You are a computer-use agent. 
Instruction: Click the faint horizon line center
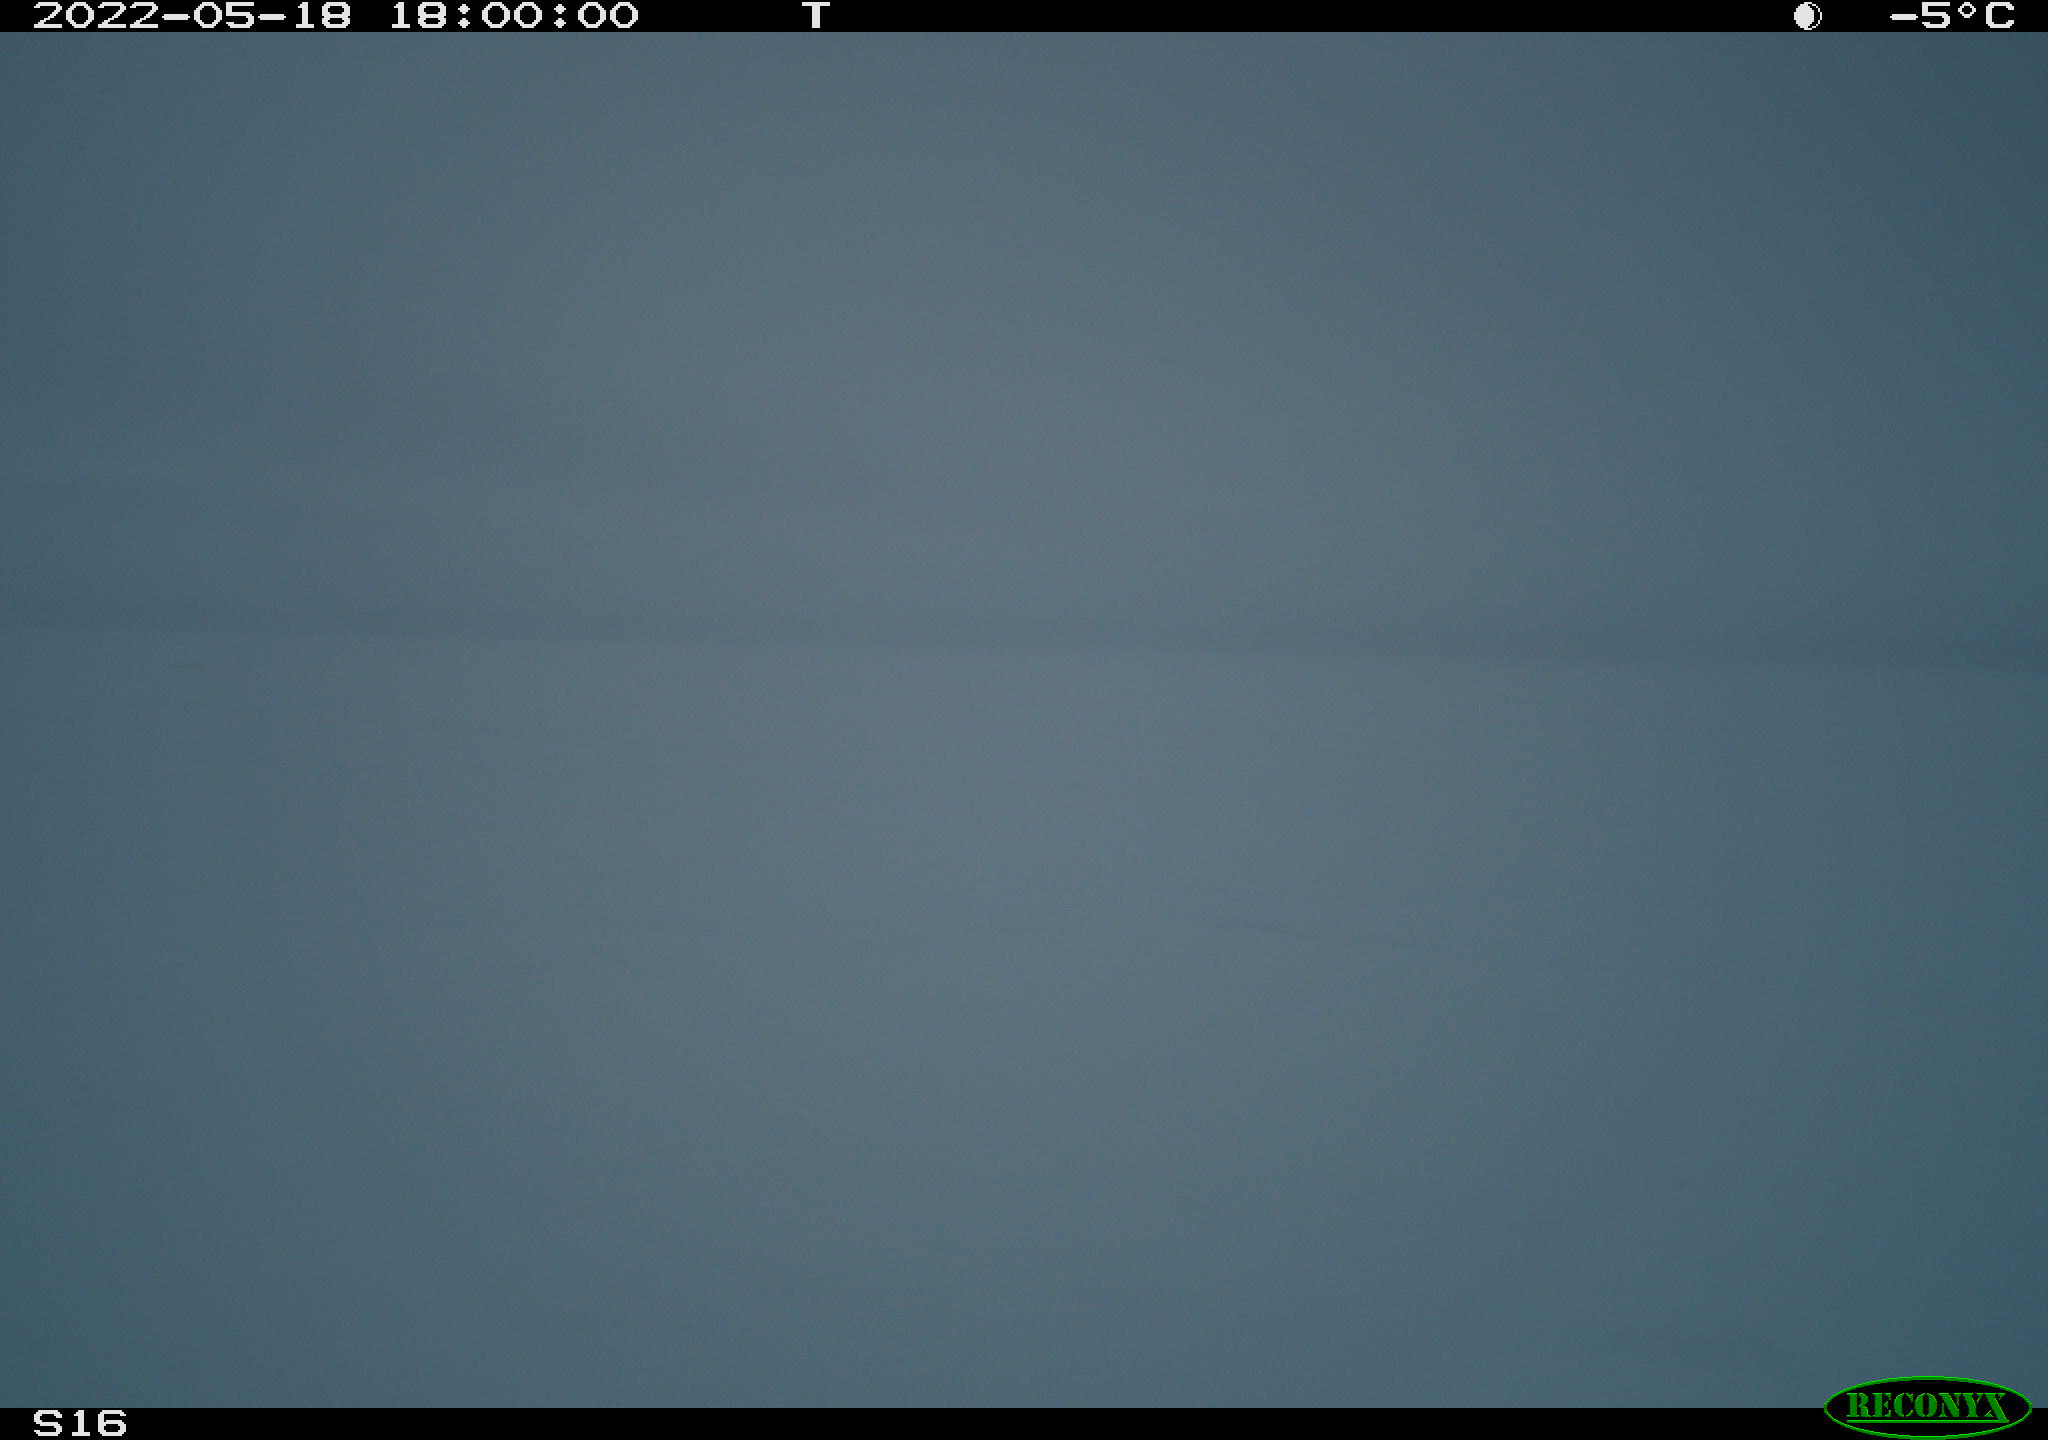click(1024, 636)
